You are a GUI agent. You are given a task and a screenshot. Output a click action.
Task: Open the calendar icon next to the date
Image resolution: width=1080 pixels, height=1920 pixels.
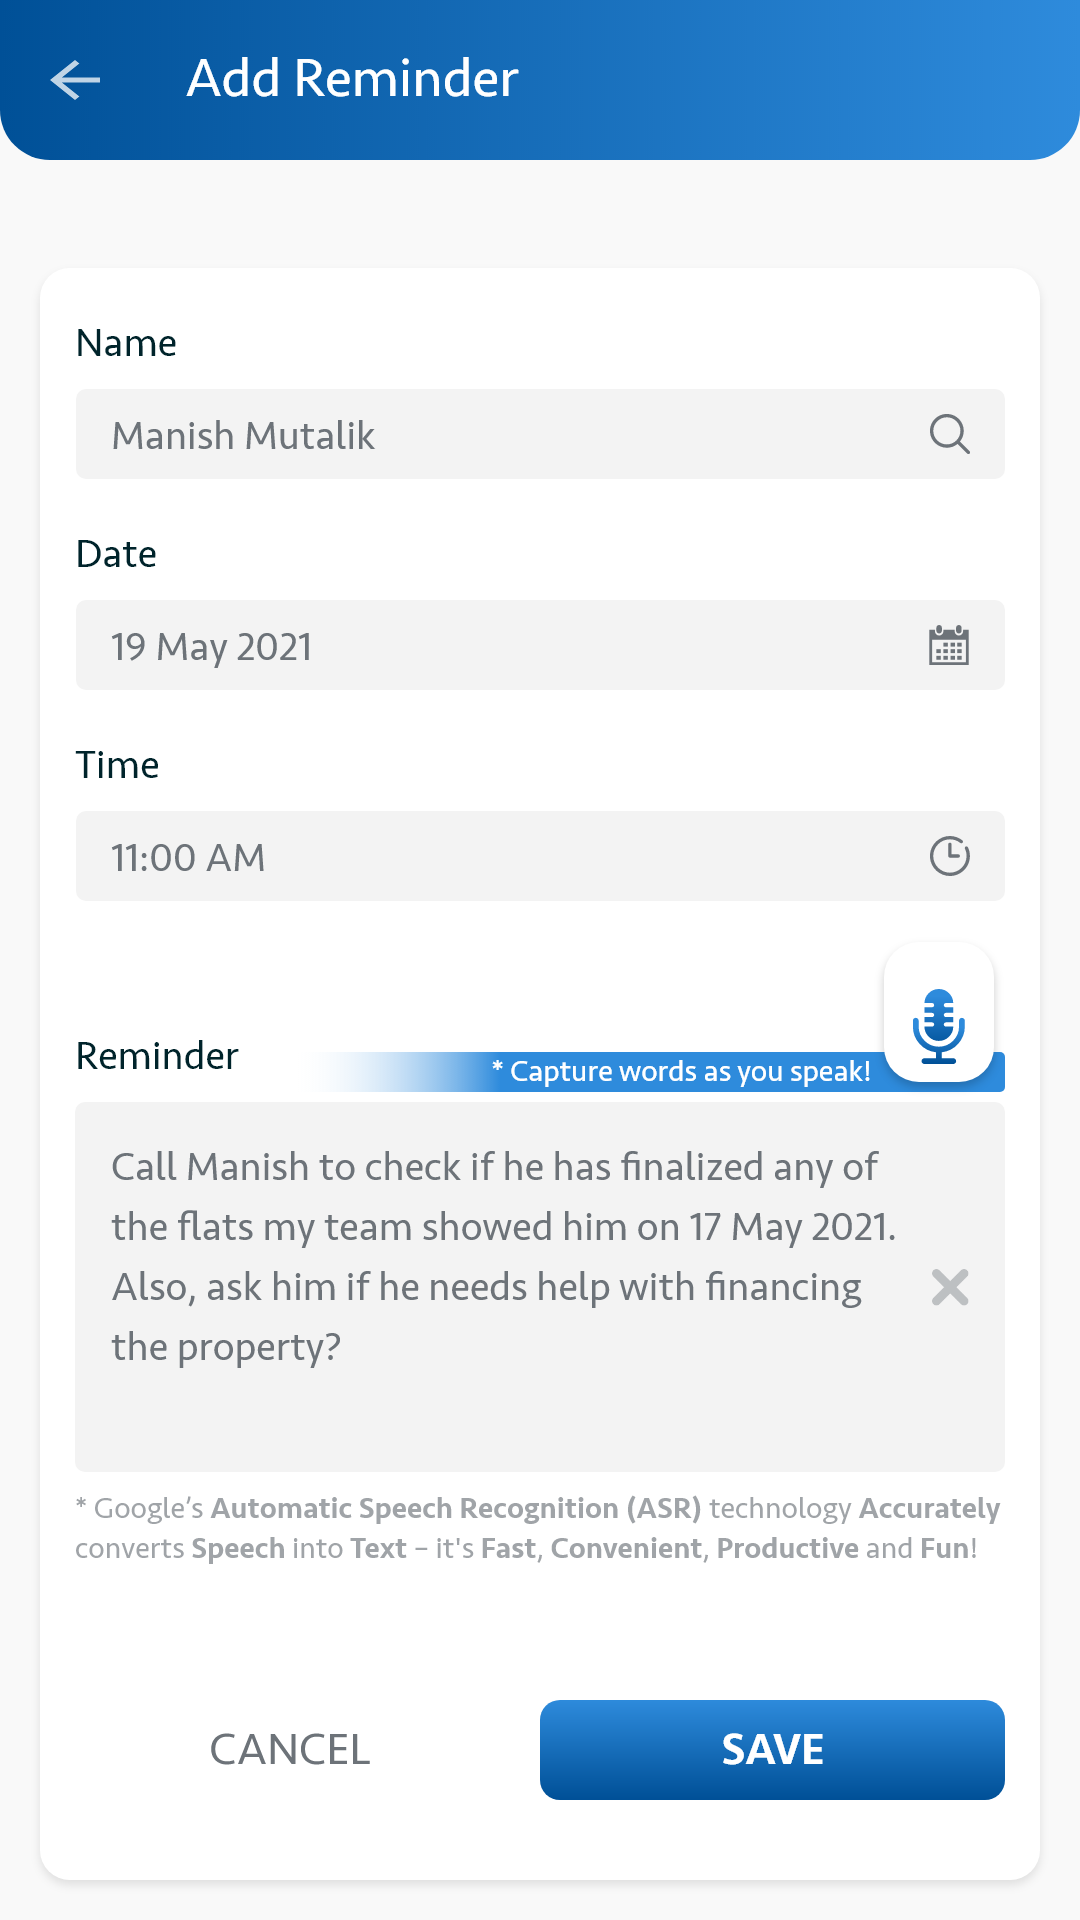948,646
